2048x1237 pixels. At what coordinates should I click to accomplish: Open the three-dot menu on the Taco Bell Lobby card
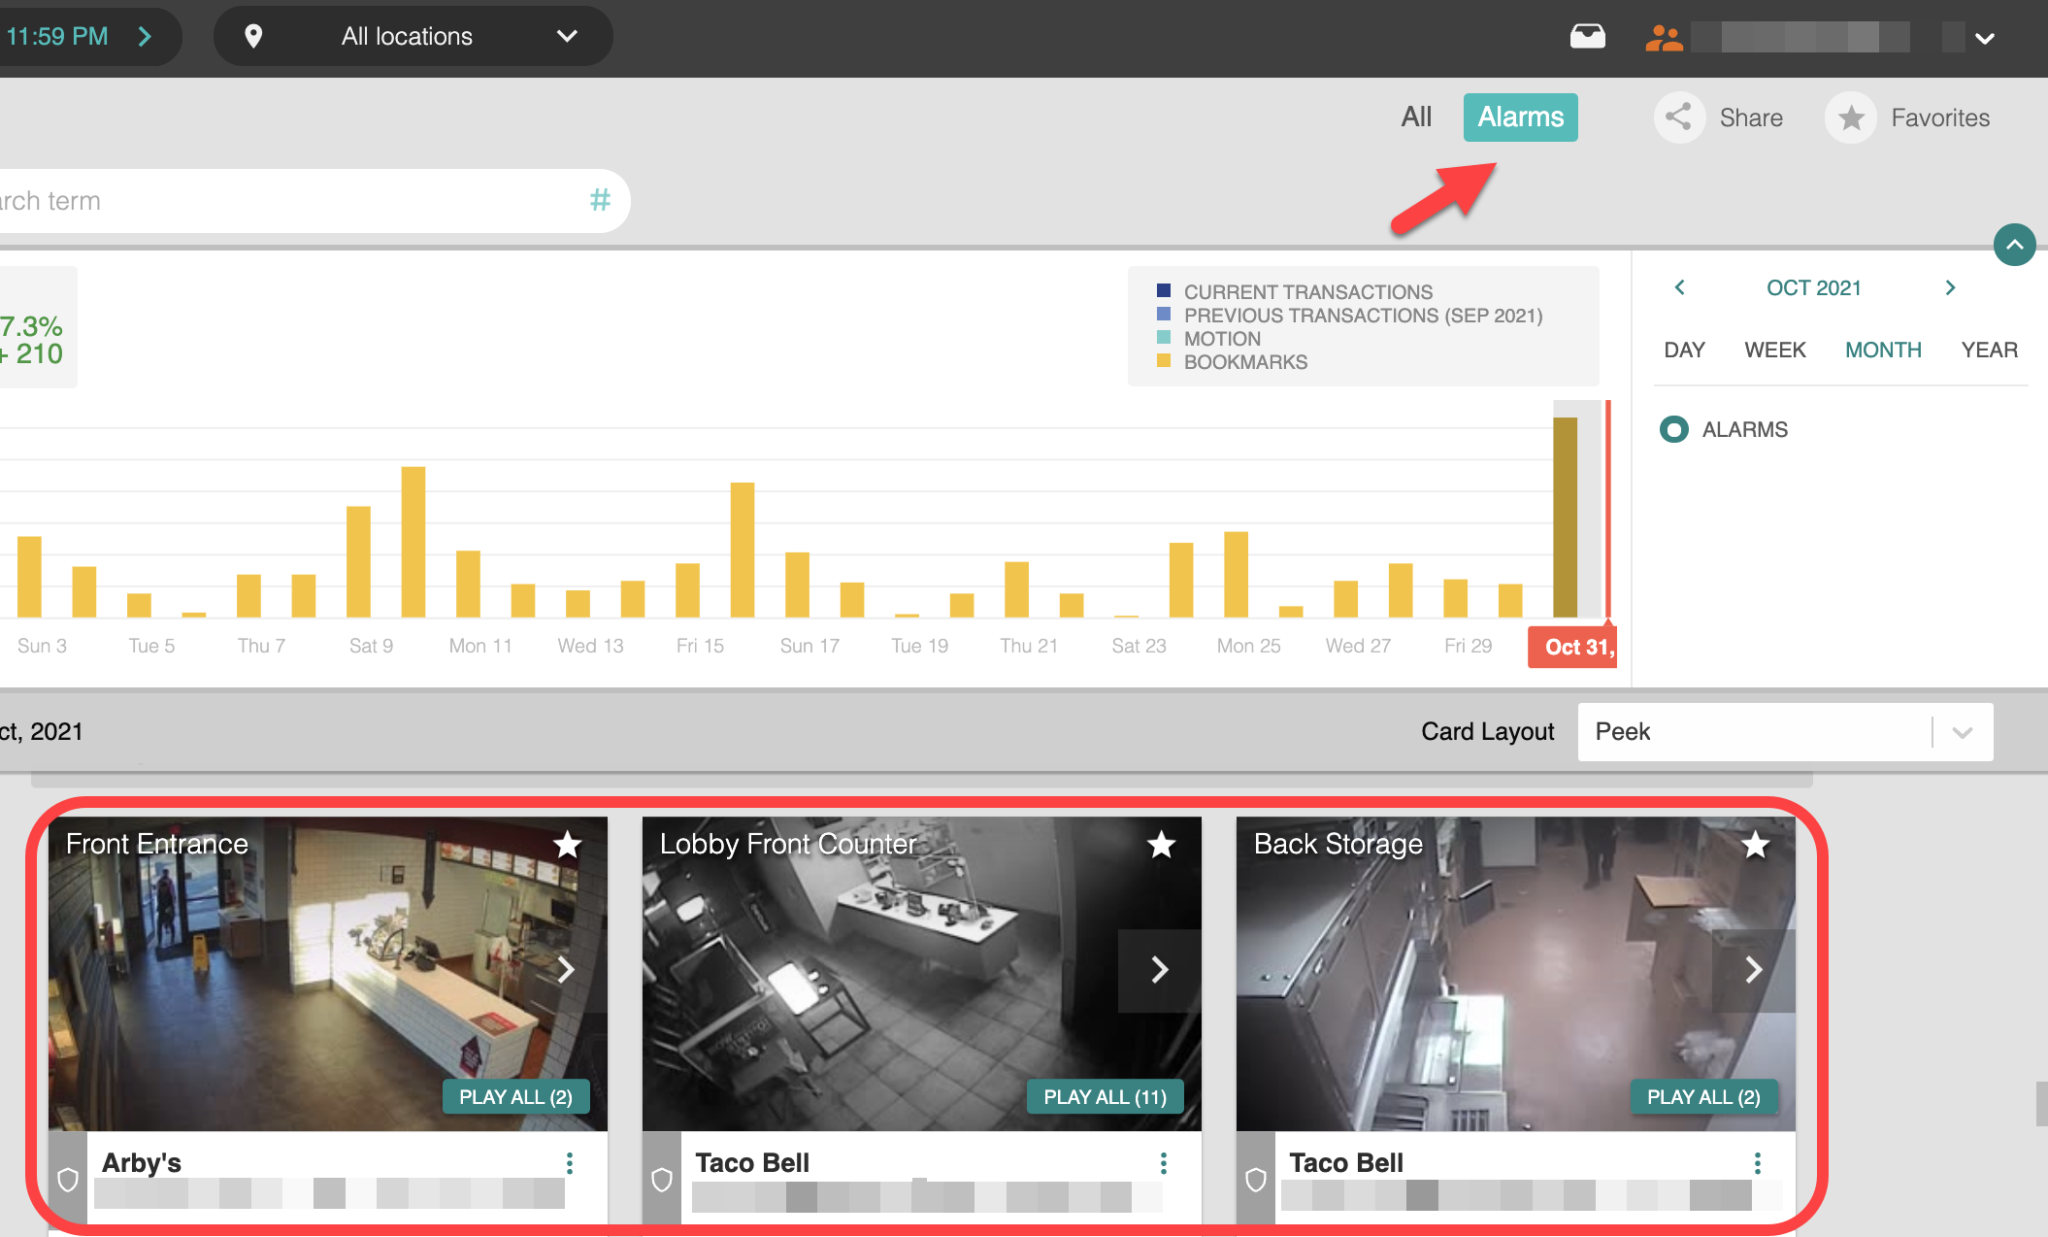point(1162,1163)
